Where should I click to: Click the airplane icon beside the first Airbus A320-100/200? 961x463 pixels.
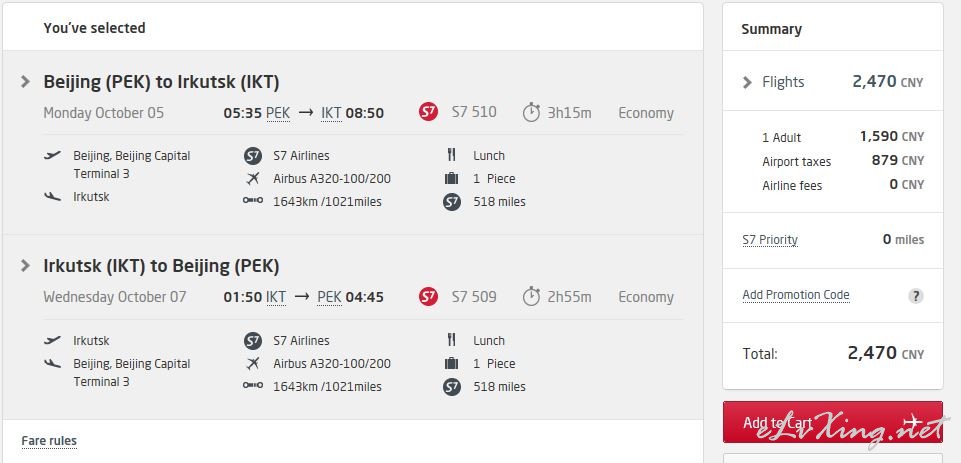pyautogui.click(x=253, y=179)
